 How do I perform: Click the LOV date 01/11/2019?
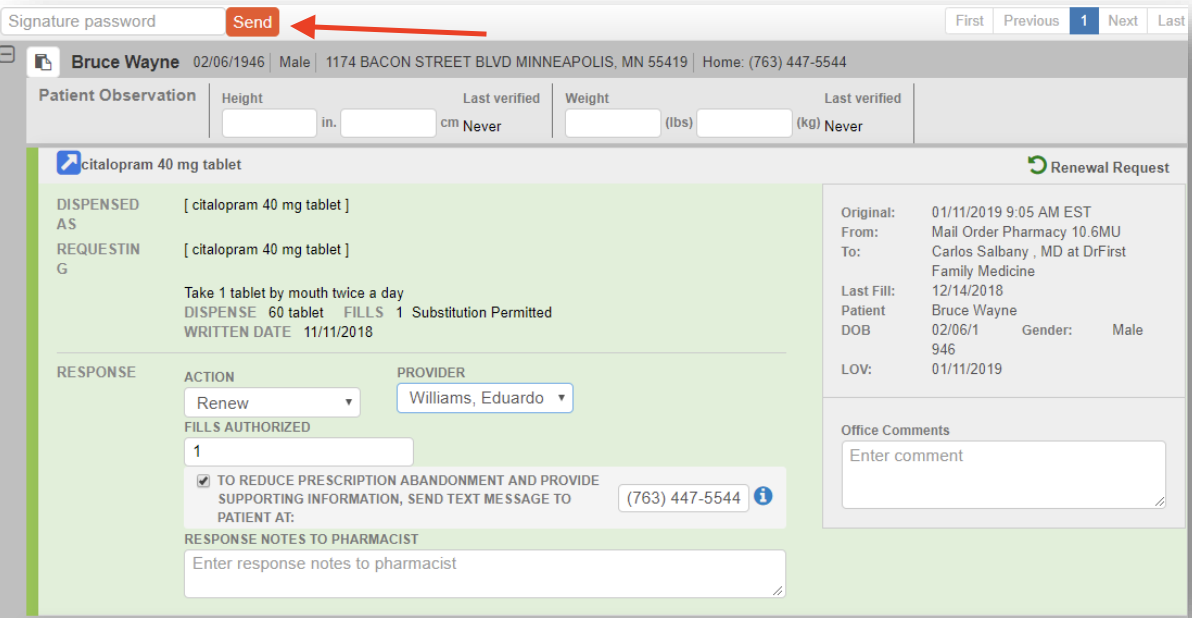[967, 369]
